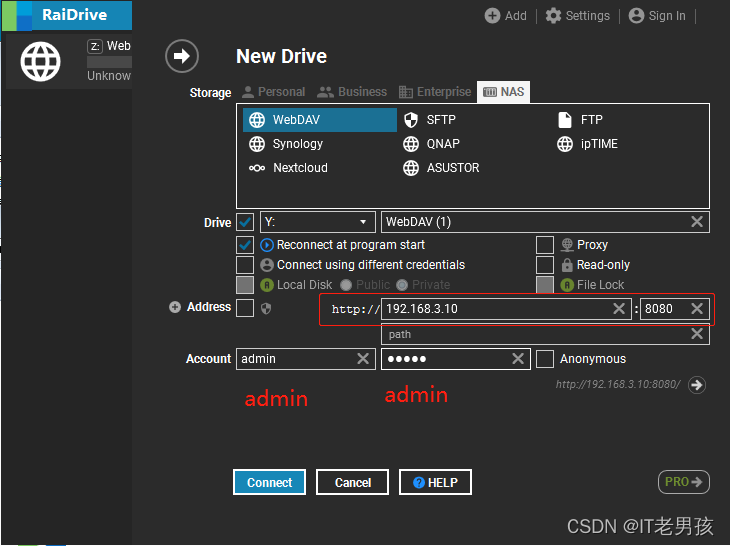730x546 pixels.
Task: Clear the 192.168.3.10 address field
Action: [619, 309]
